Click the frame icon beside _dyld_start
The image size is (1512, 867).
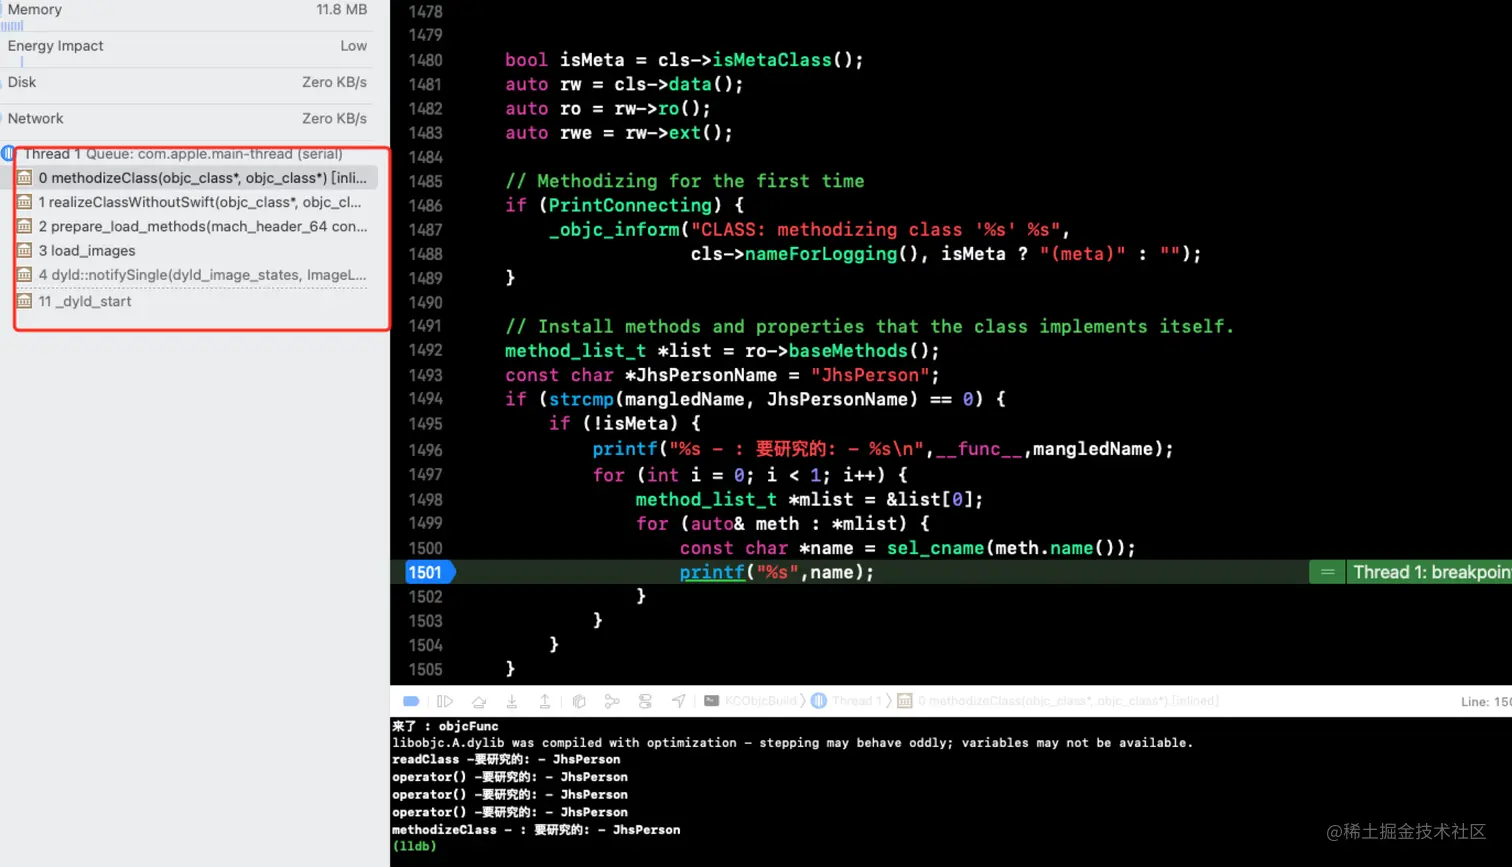point(24,301)
